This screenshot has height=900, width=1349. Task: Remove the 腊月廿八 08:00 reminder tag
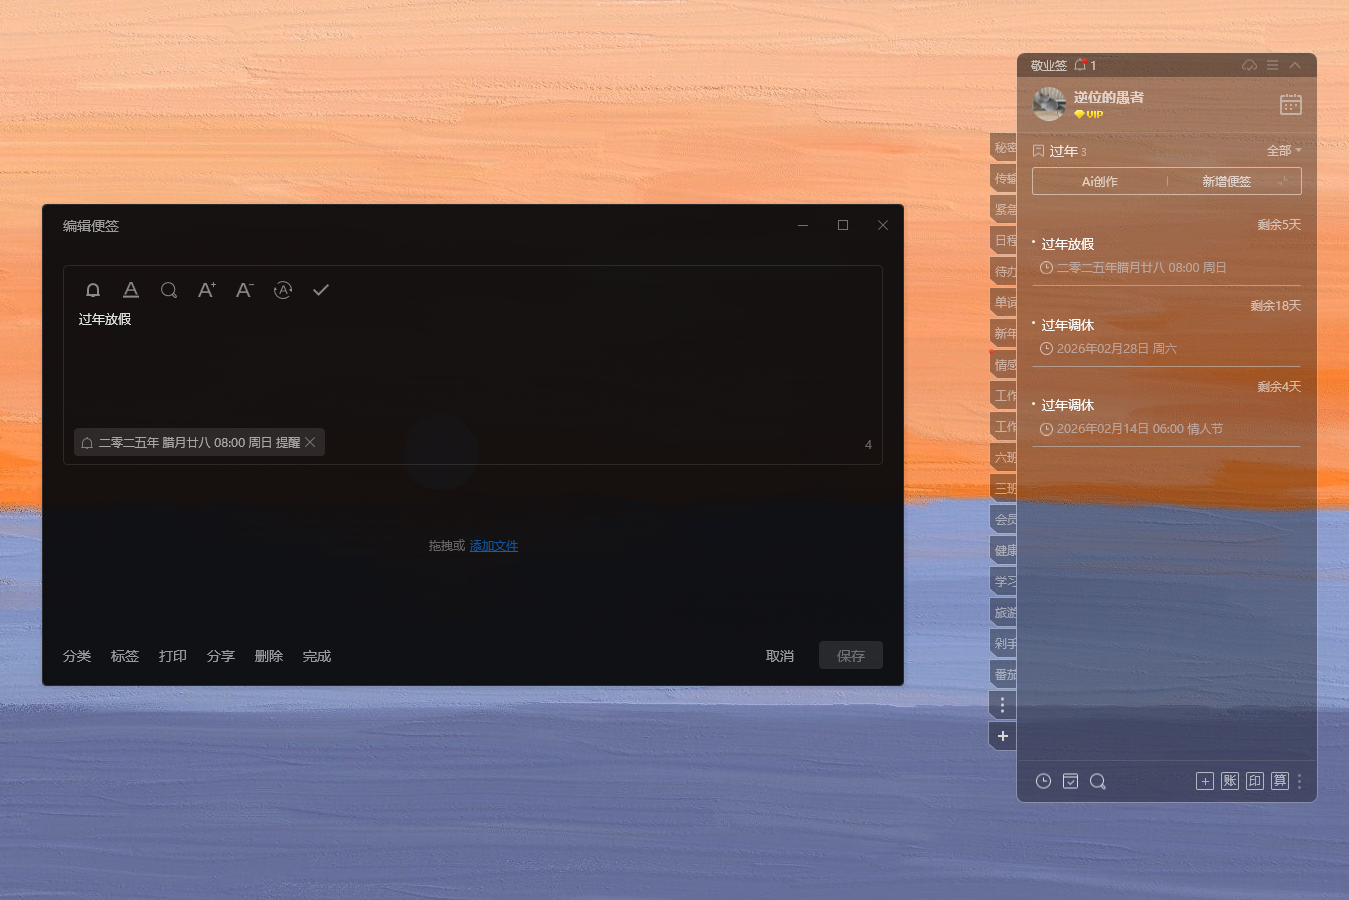point(311,442)
